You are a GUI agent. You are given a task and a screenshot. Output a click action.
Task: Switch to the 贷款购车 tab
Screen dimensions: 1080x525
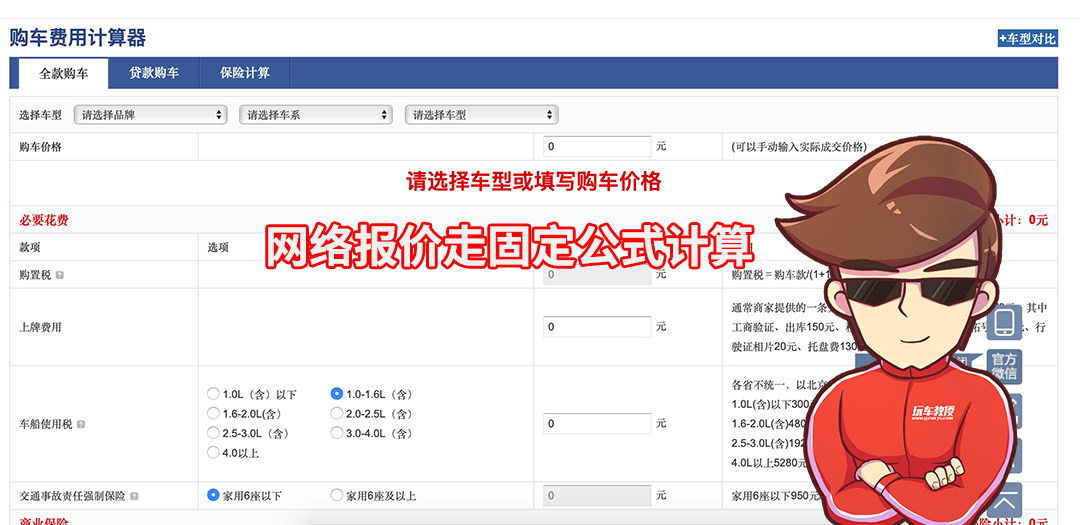point(154,73)
